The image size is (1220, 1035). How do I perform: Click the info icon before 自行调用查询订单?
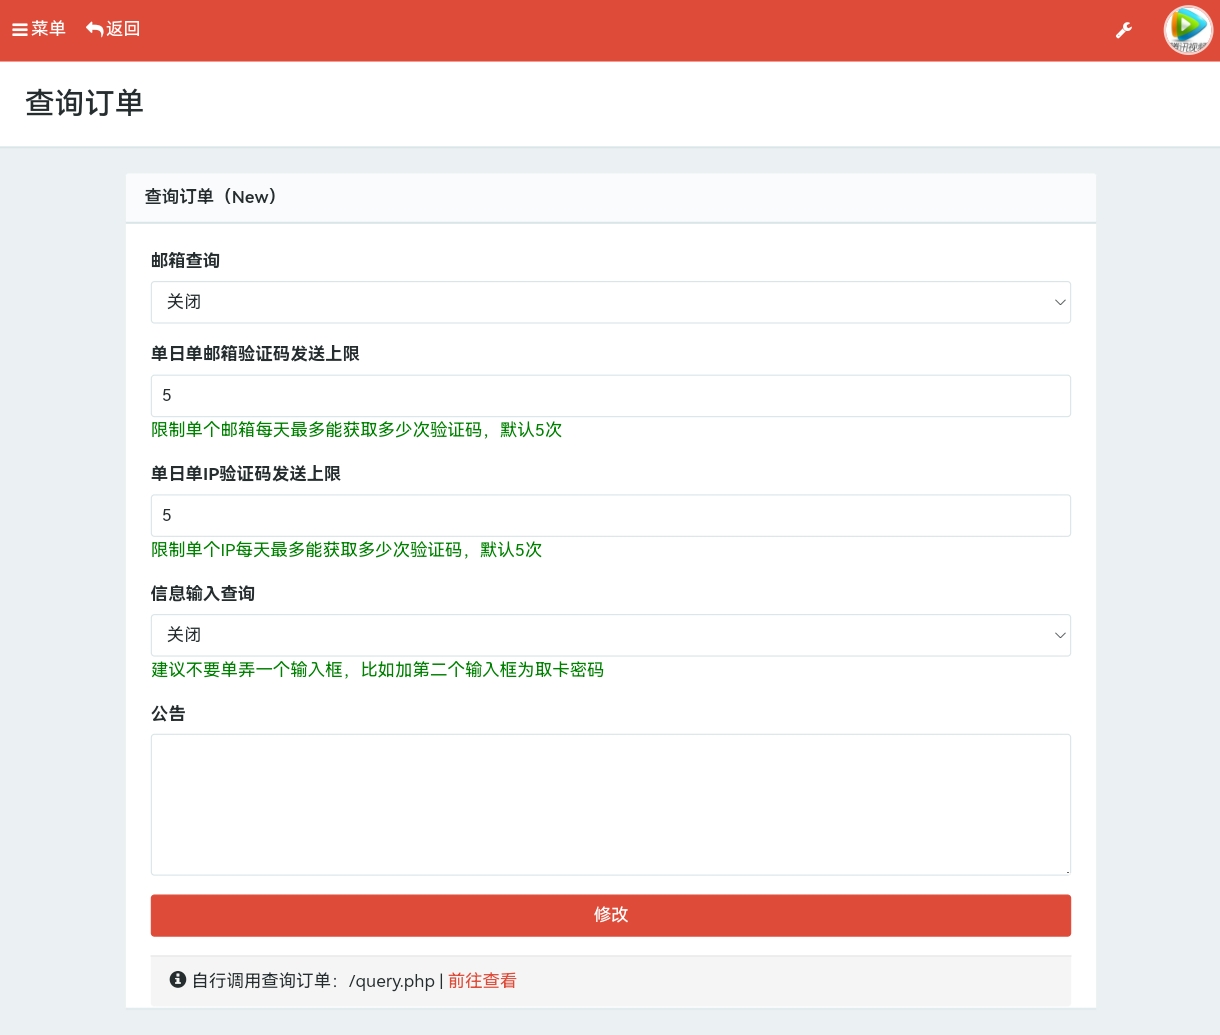point(178,980)
